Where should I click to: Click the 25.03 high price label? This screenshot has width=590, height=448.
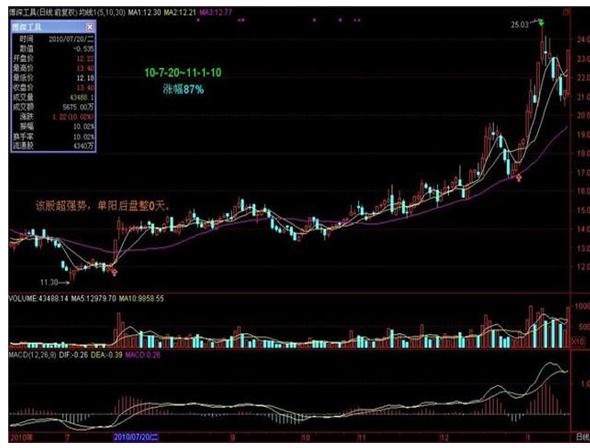[520, 25]
